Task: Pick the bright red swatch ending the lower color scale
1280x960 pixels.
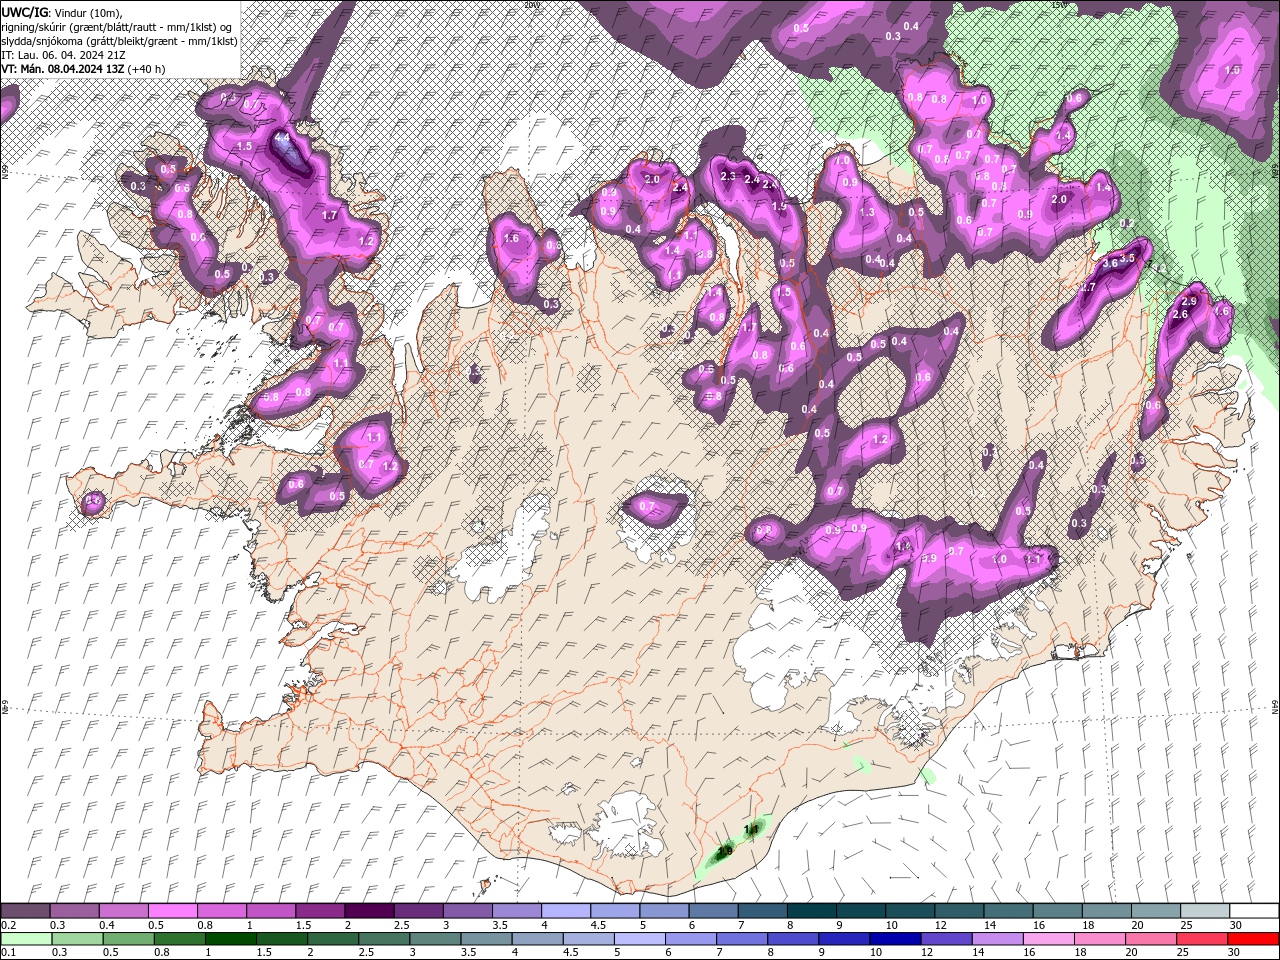Action: point(1253,939)
